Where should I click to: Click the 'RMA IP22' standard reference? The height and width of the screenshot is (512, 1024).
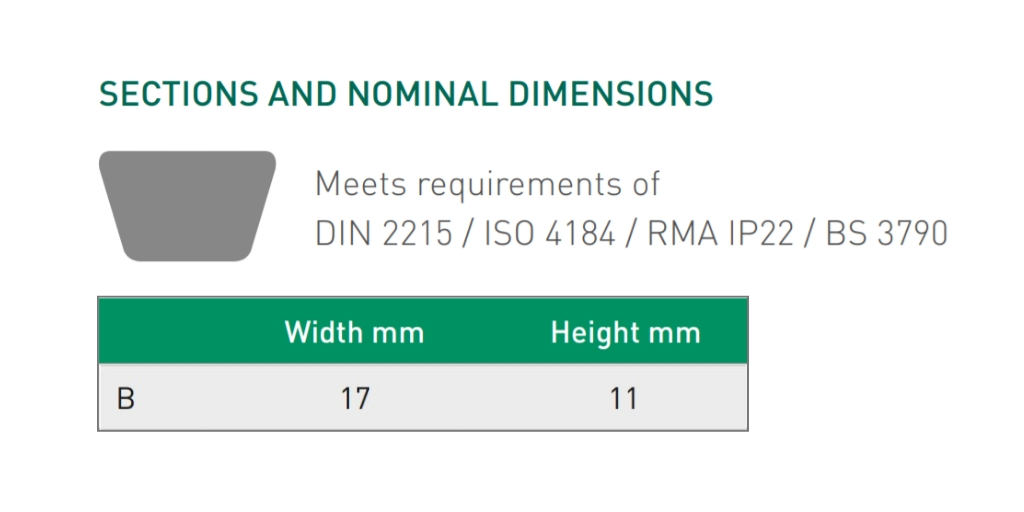[x=720, y=233]
